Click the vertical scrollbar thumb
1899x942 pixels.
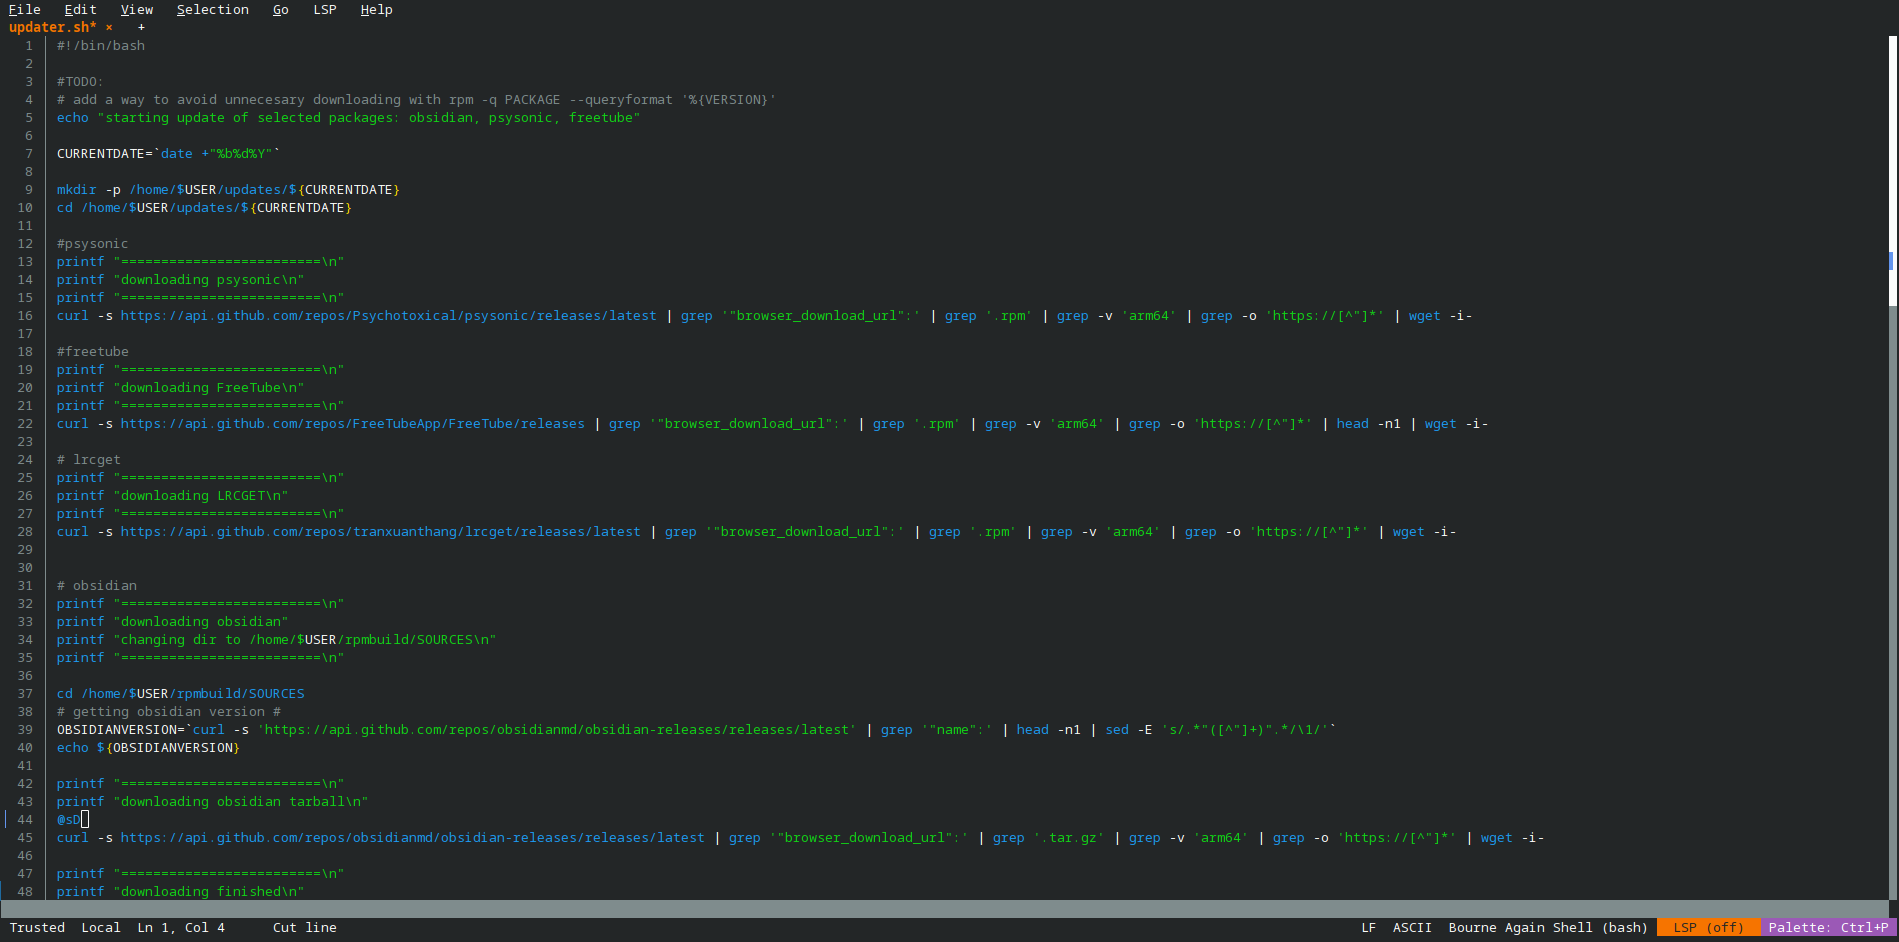(1892, 170)
